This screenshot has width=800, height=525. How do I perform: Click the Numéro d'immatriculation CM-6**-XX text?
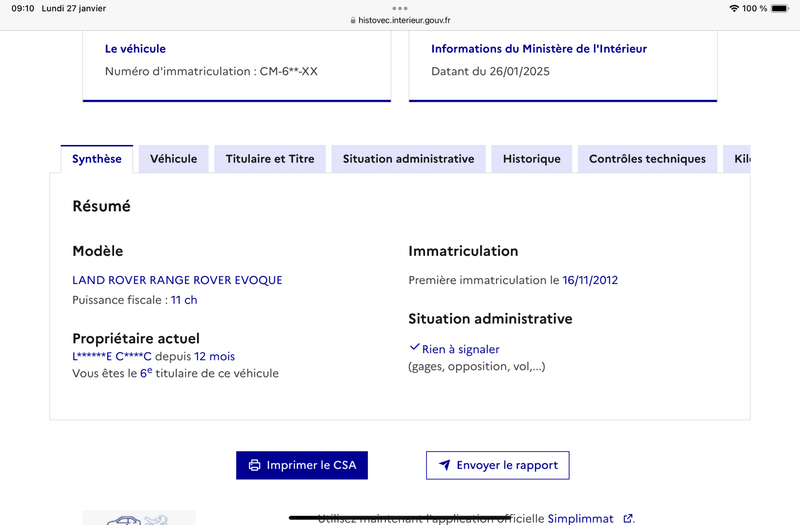pos(211,71)
